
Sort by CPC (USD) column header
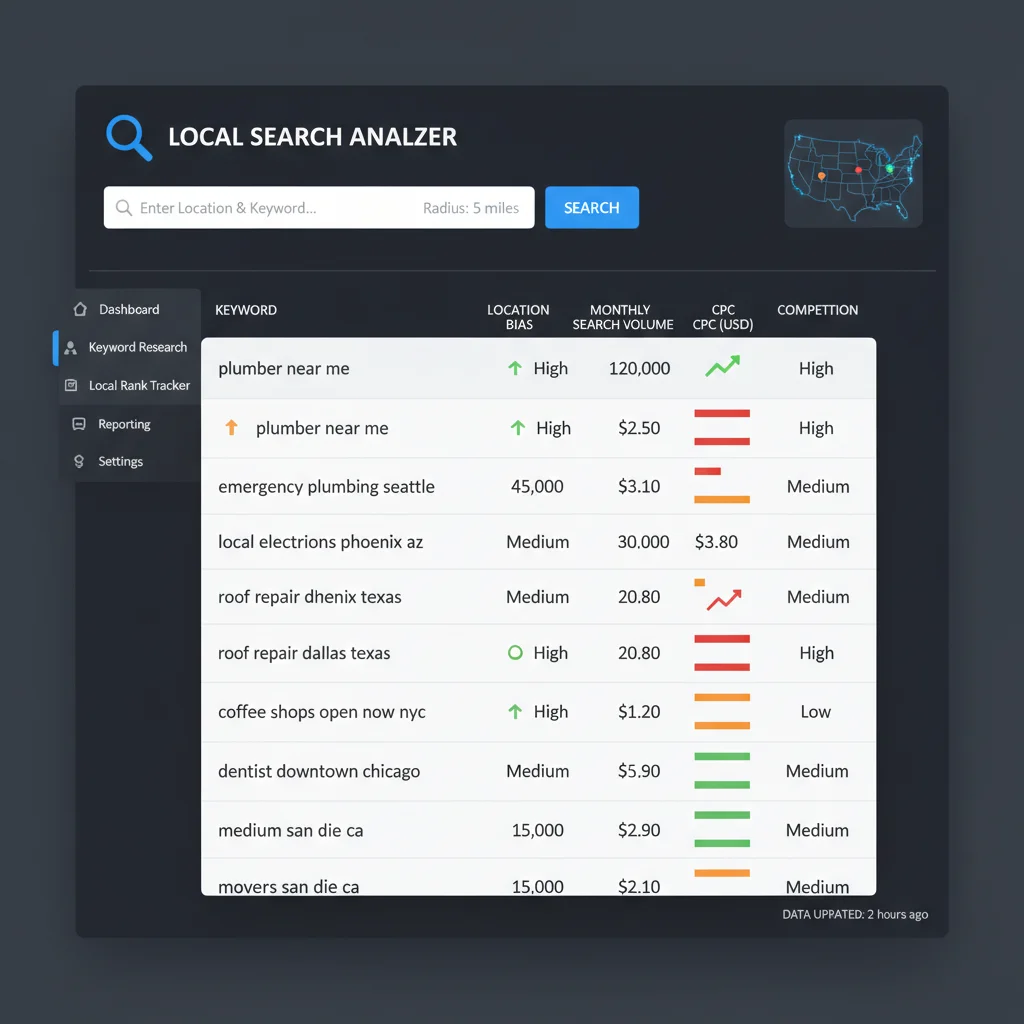tap(722, 317)
